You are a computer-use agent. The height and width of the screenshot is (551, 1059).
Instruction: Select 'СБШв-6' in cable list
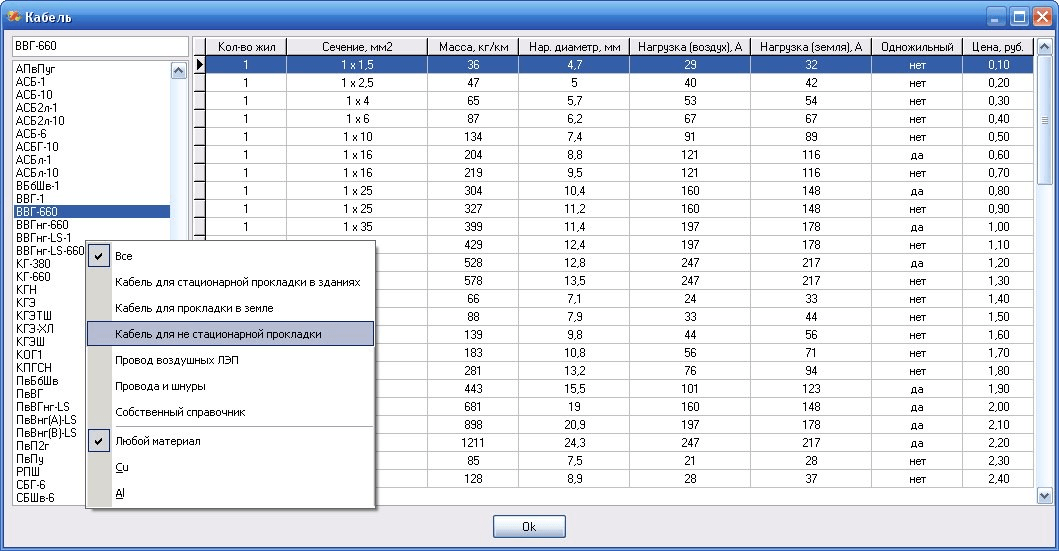tap(34, 498)
